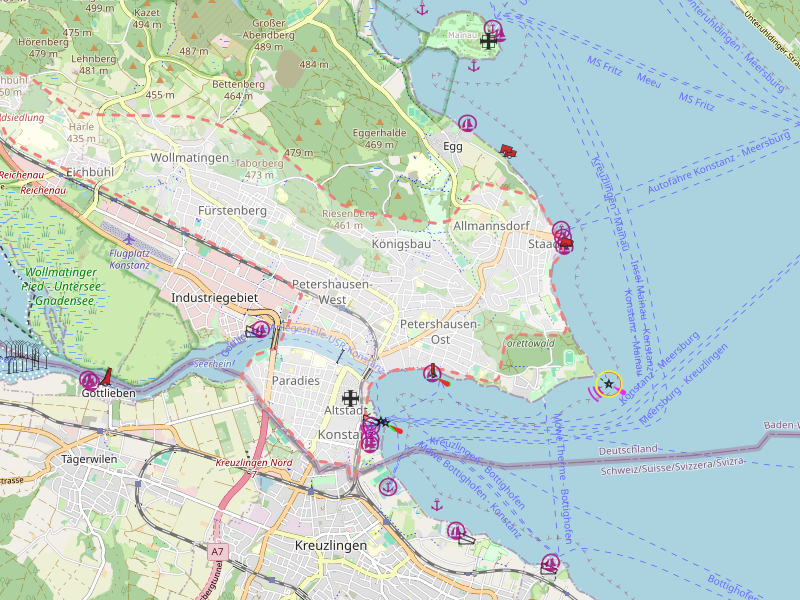The width and height of the screenshot is (800, 600).
Task: Select the harbour marker near Industriegebiet
Action: point(261,329)
